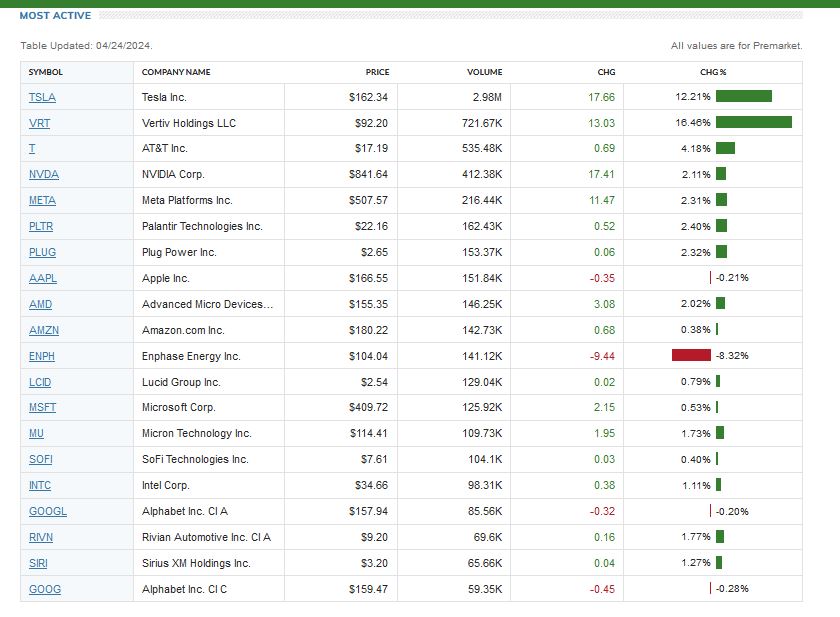Click the GOOGL ticker link
840x617 pixels.
pyautogui.click(x=47, y=511)
